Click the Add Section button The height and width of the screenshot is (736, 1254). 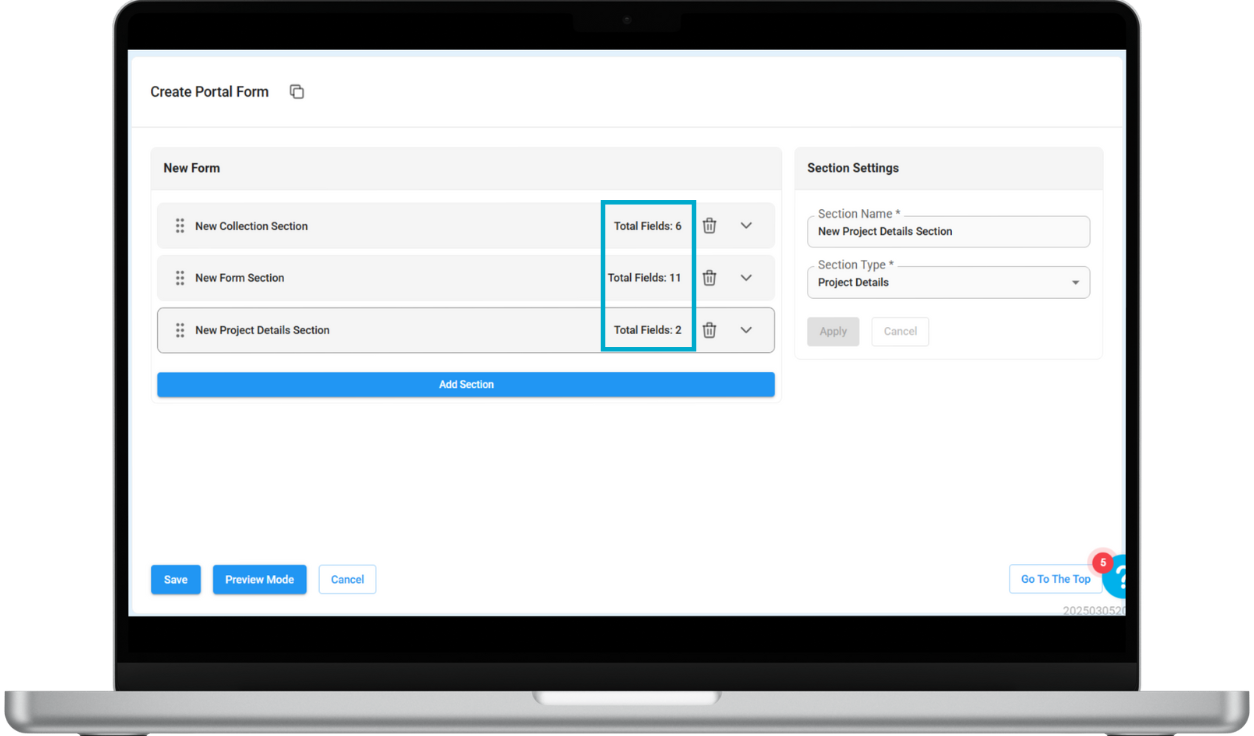pyautogui.click(x=466, y=385)
